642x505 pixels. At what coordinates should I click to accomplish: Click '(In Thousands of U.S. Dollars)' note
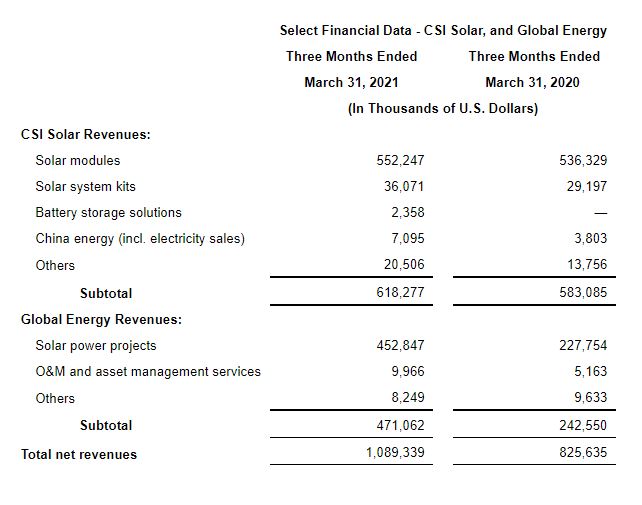pyautogui.click(x=443, y=109)
